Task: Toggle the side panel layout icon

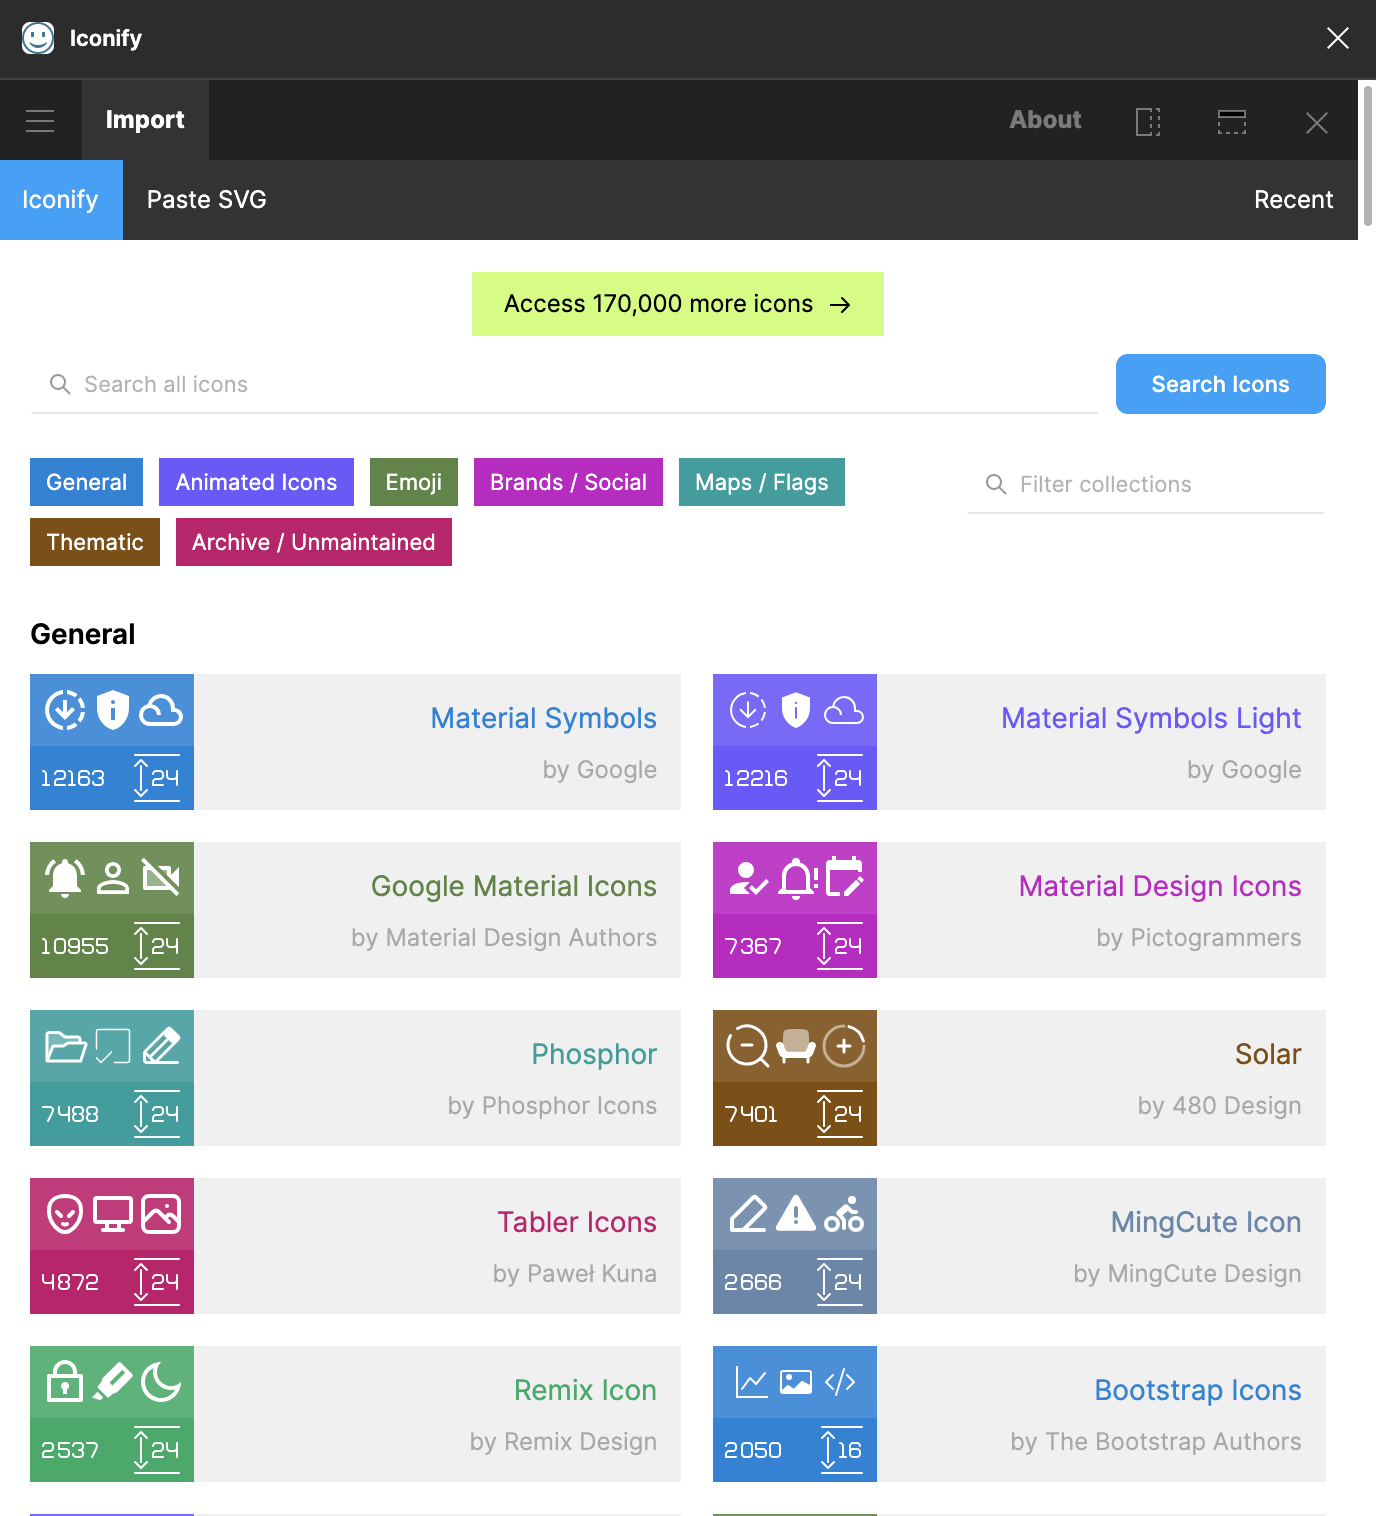Action: [1148, 122]
